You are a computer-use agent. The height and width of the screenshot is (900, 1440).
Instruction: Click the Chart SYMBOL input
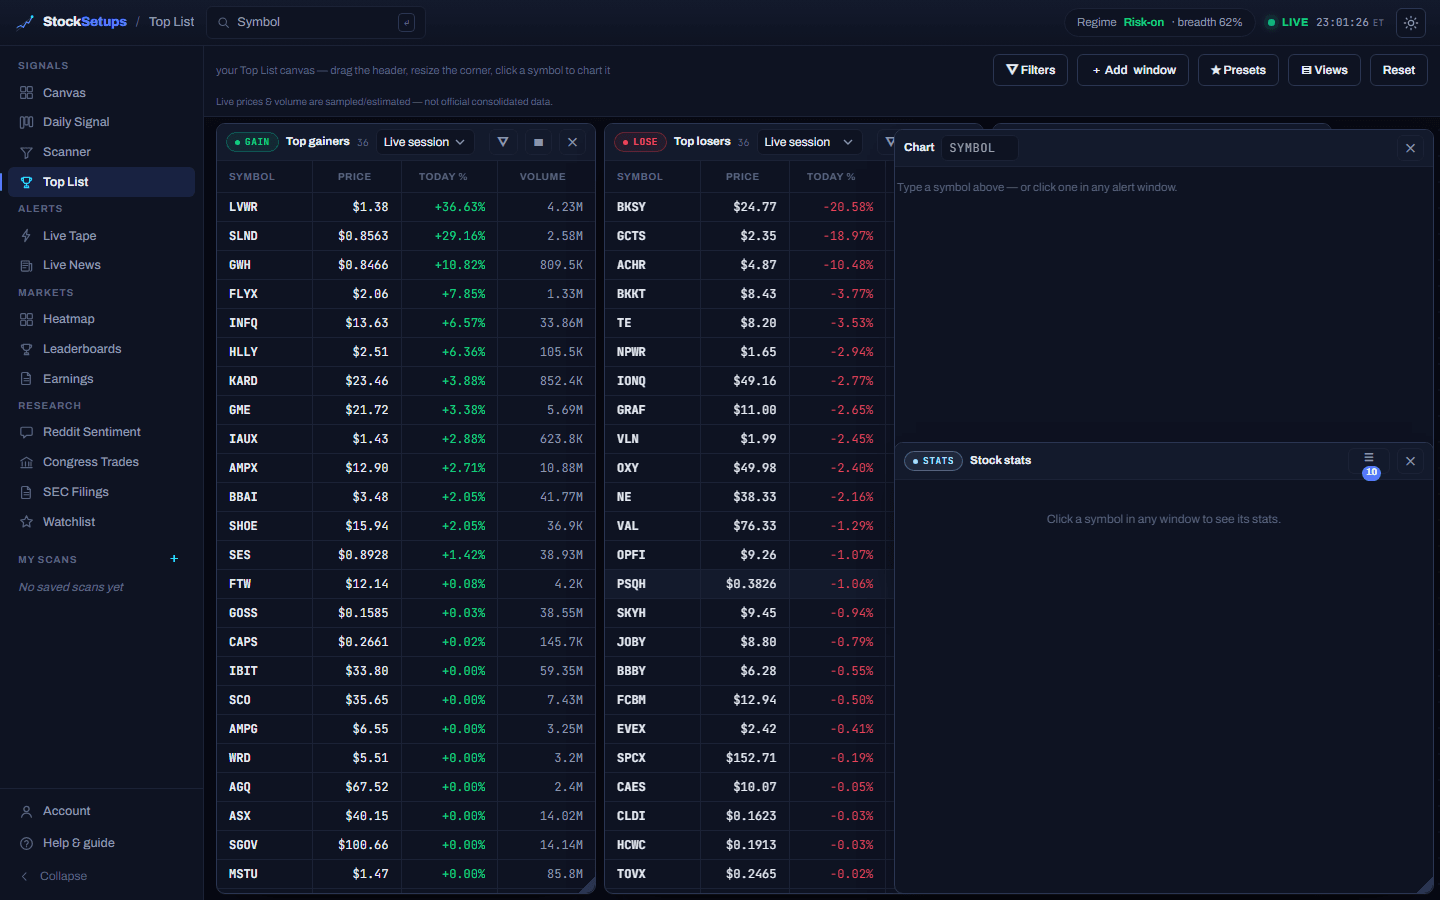click(980, 148)
